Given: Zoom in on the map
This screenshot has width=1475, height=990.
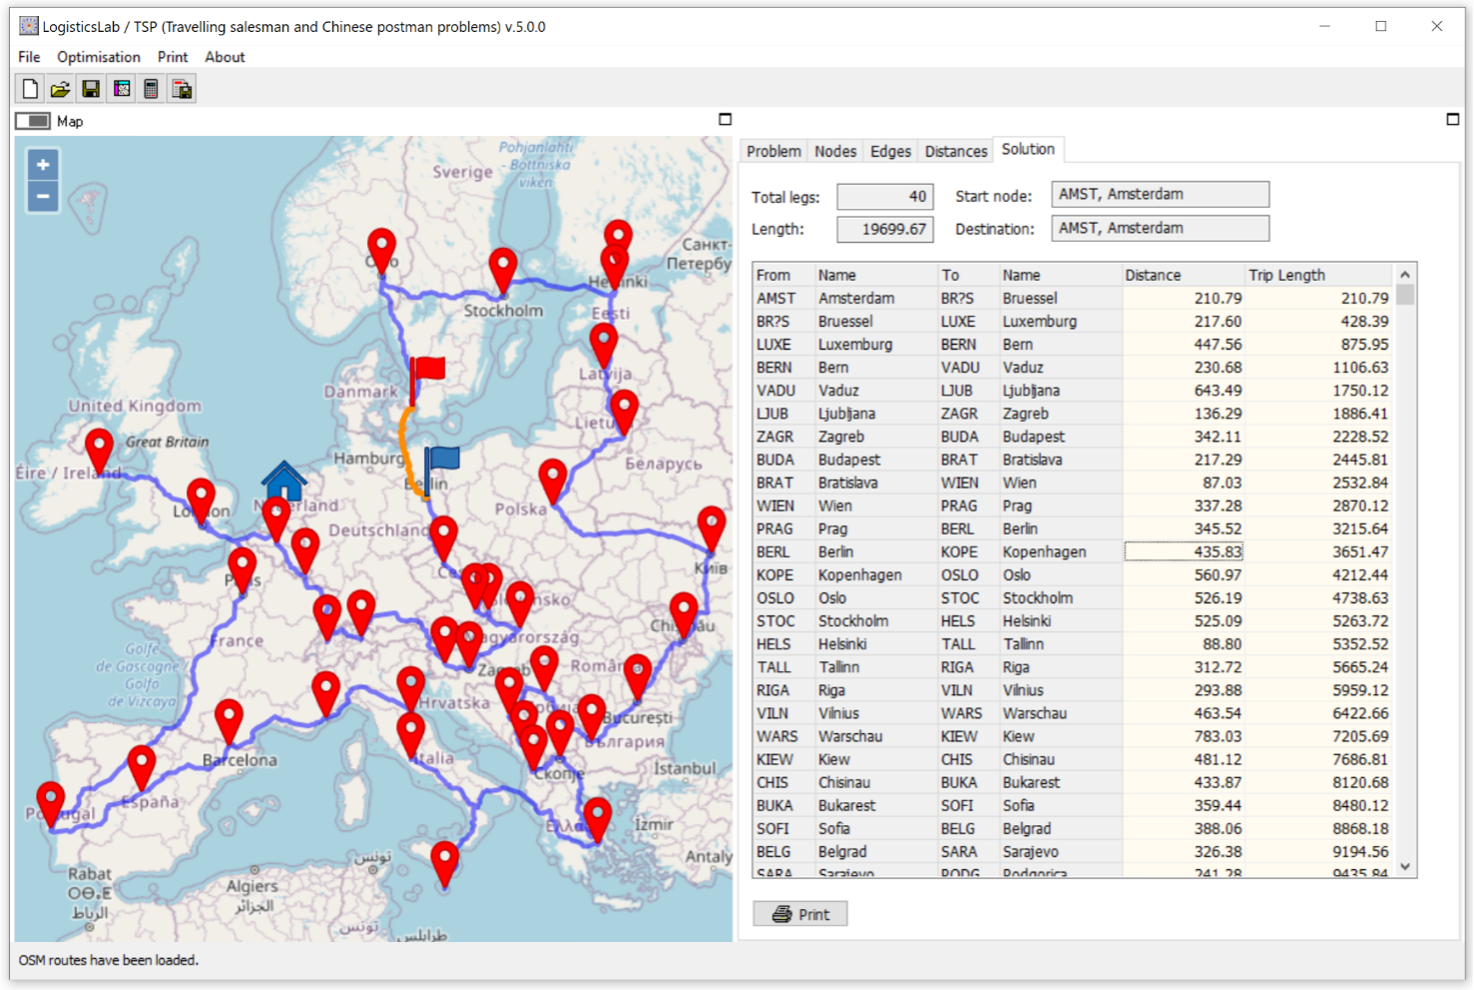Looking at the screenshot, I should [x=43, y=165].
